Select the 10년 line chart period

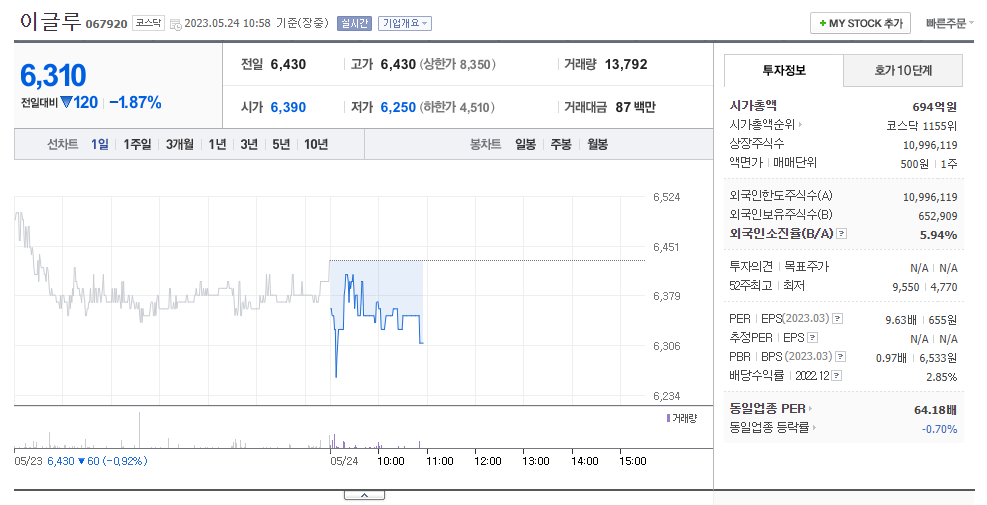tap(316, 144)
